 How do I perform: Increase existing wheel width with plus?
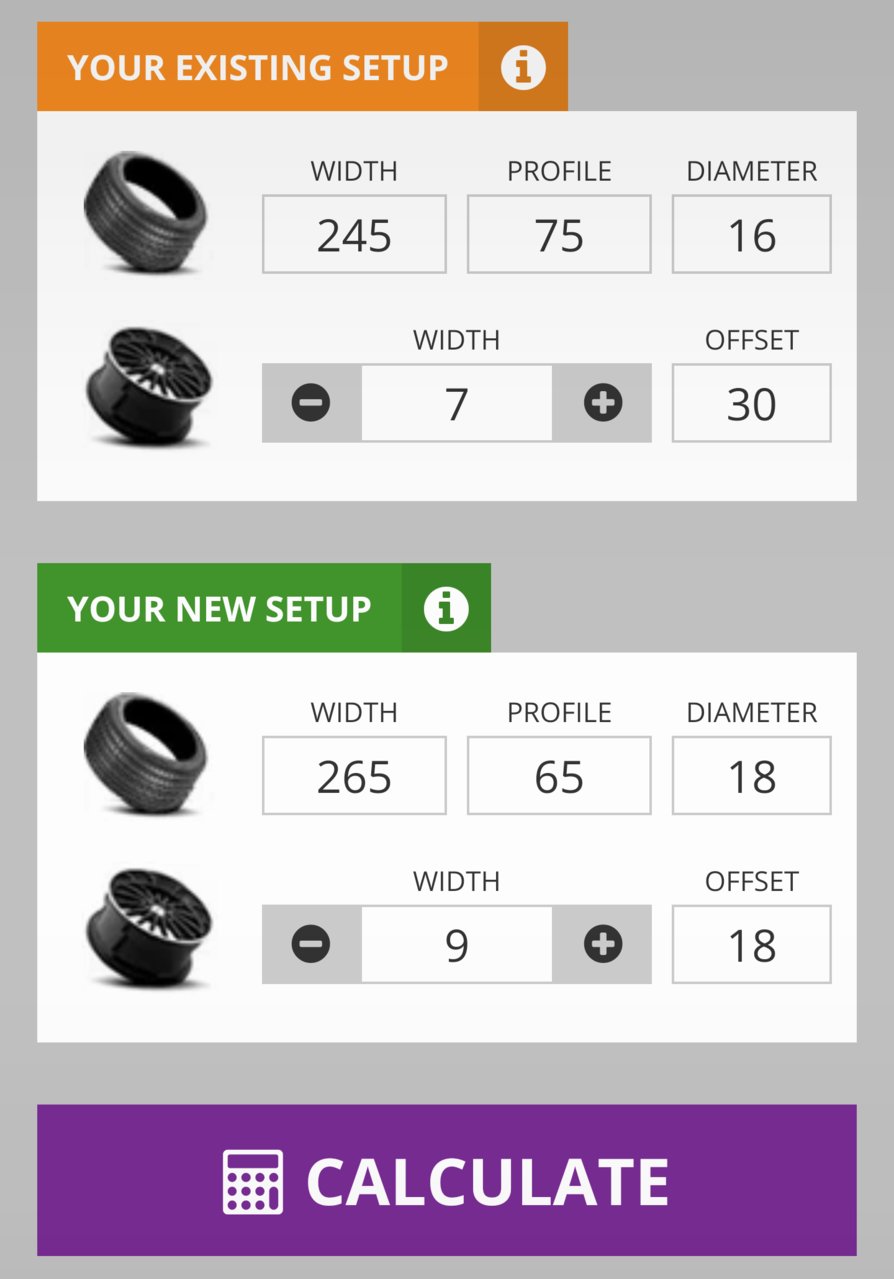[x=602, y=403]
